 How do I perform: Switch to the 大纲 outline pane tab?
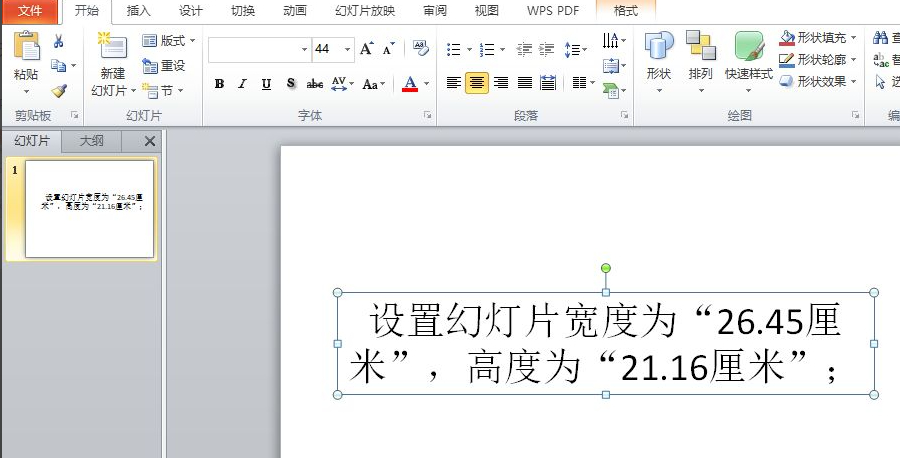coord(91,141)
